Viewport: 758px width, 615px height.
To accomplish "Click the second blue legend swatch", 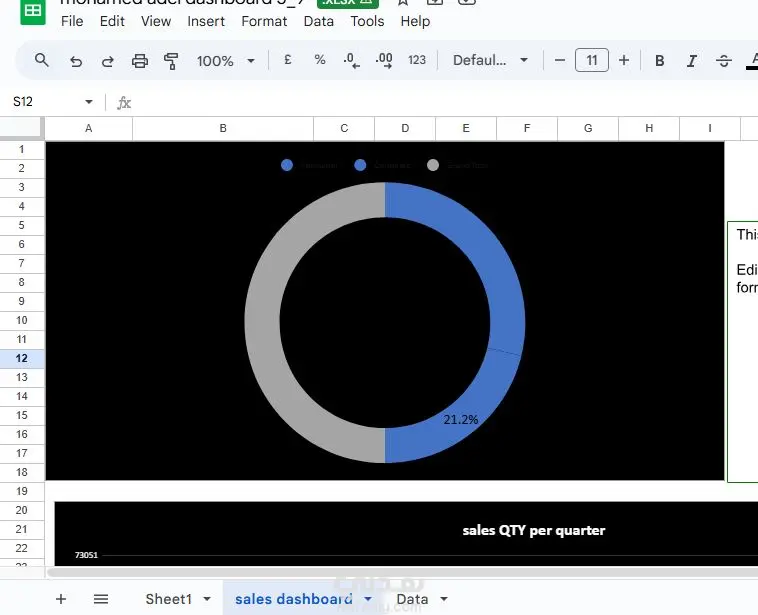I will click(x=360, y=165).
